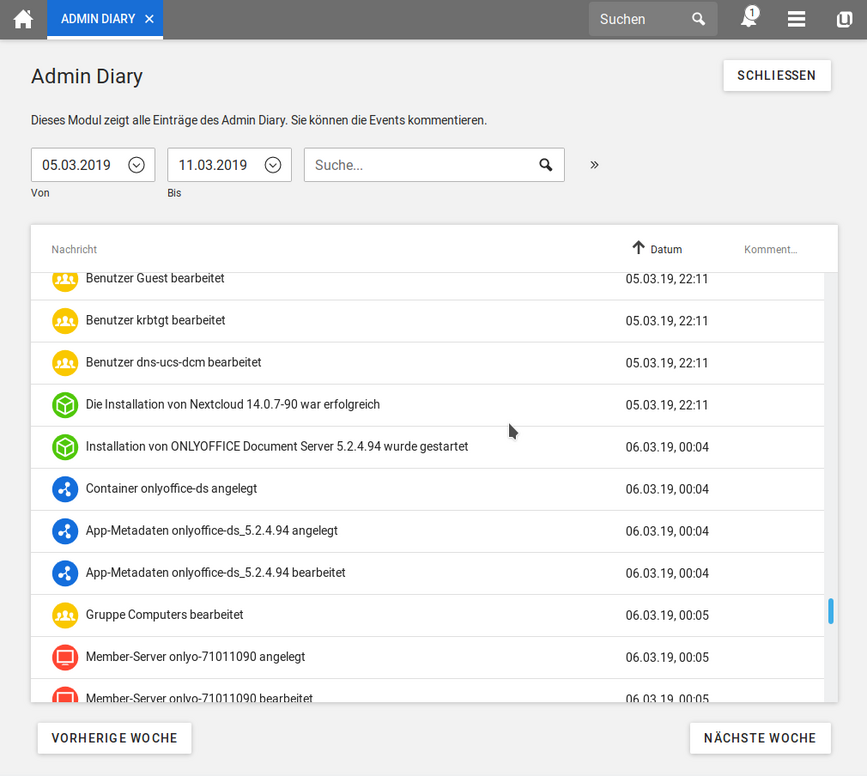
Task: Click group icon of Gruppe Computers row
Action: pos(65,615)
